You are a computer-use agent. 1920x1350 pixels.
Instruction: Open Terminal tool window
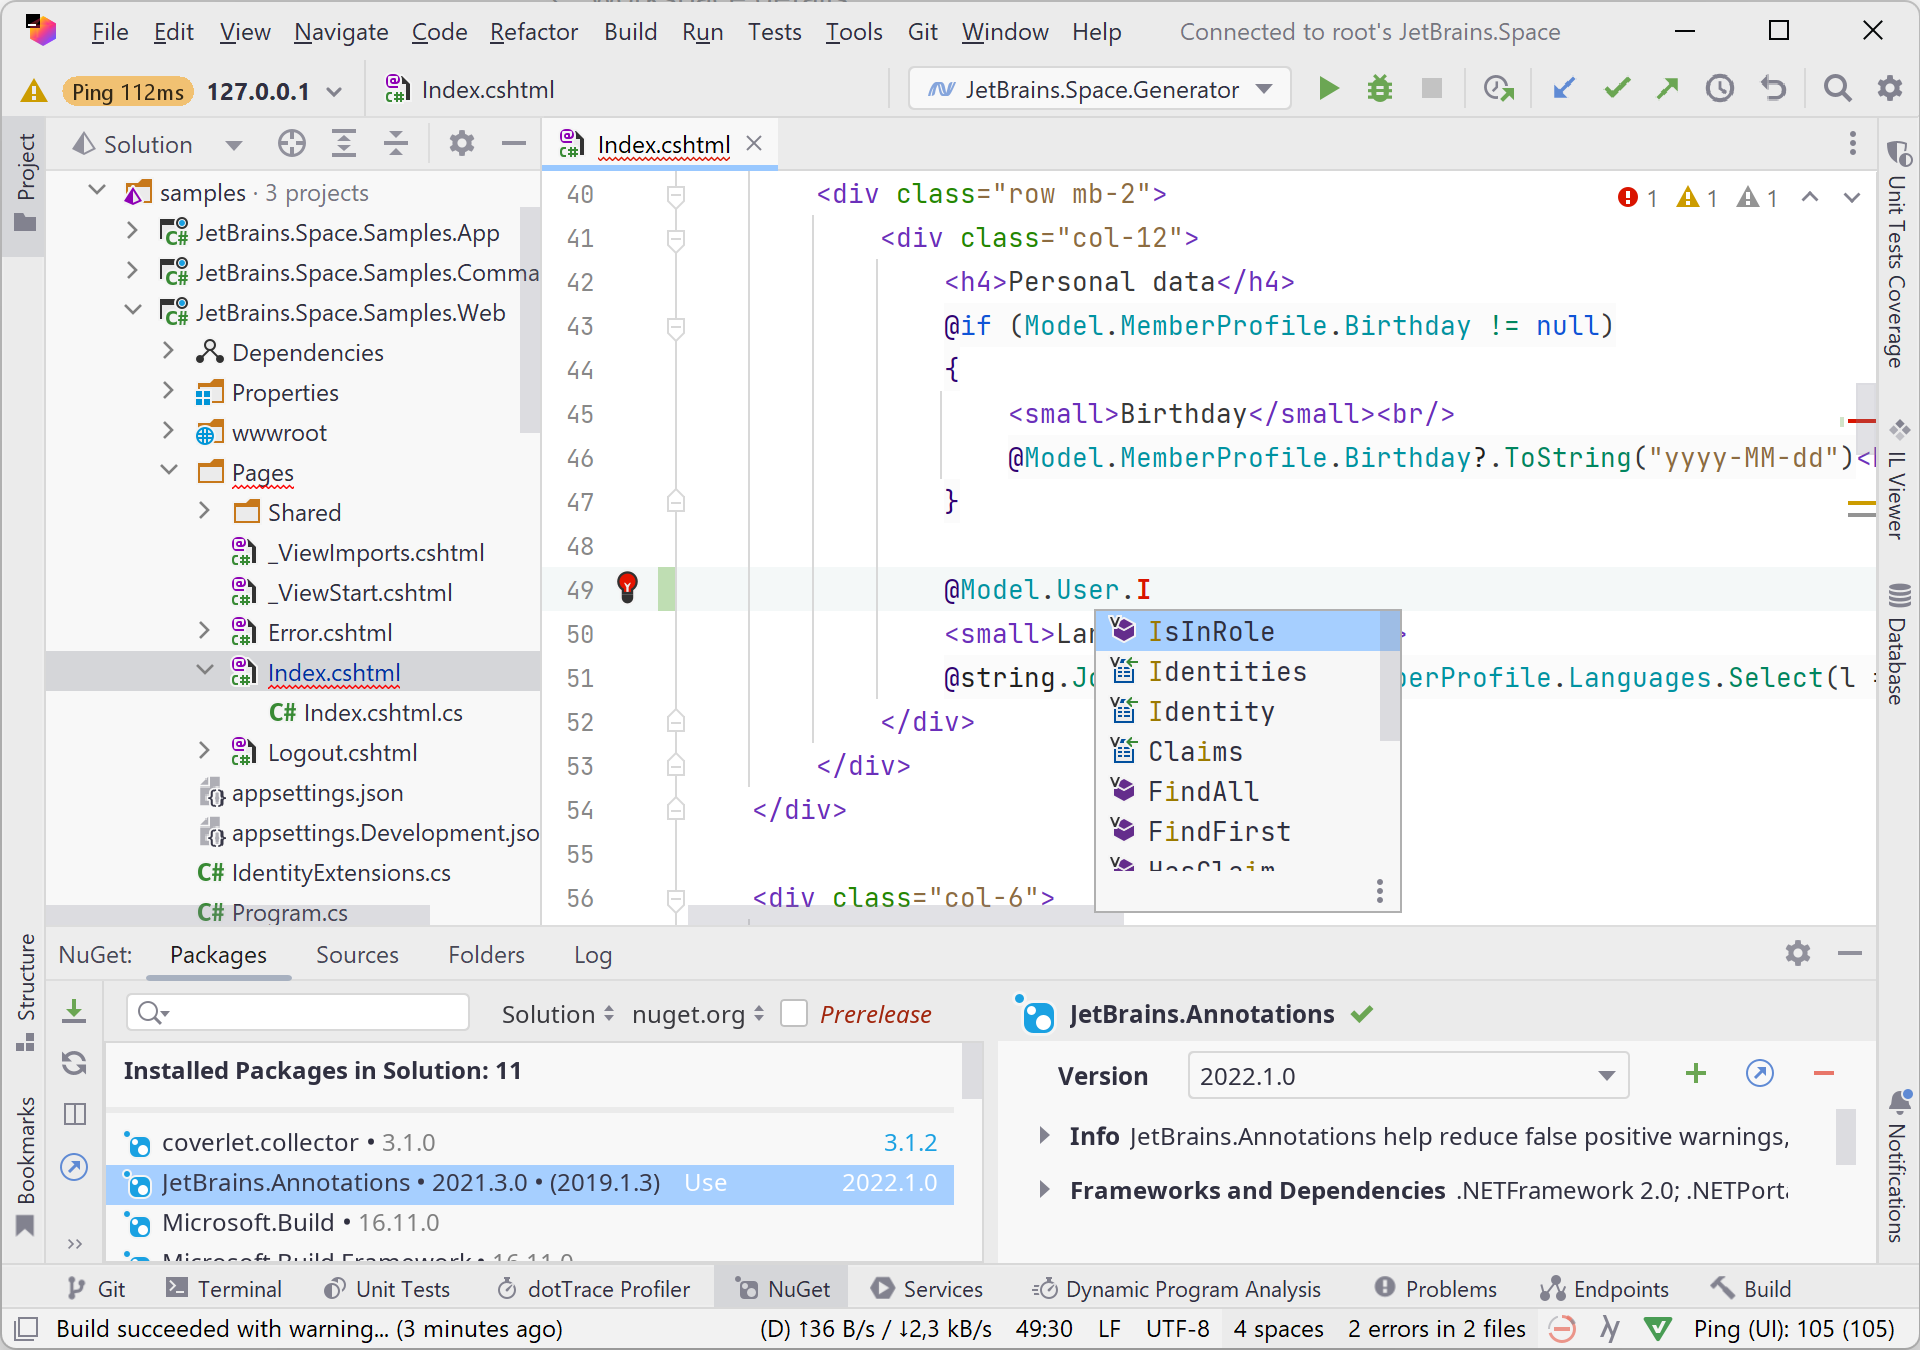point(224,1289)
